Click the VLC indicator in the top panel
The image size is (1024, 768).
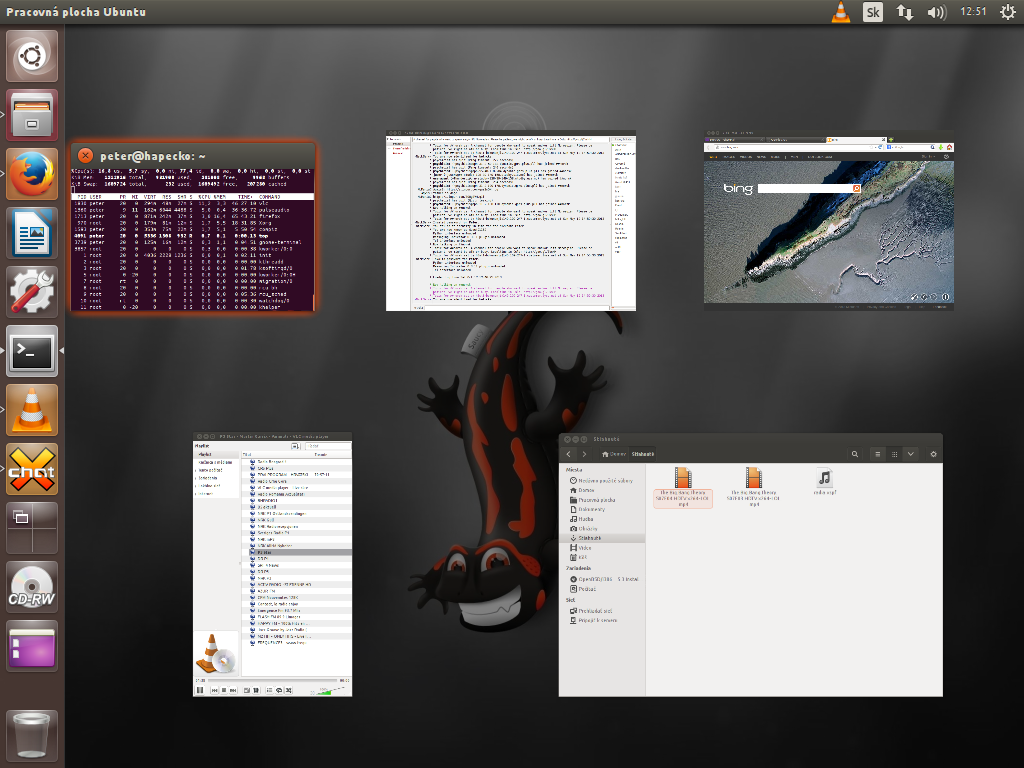841,12
